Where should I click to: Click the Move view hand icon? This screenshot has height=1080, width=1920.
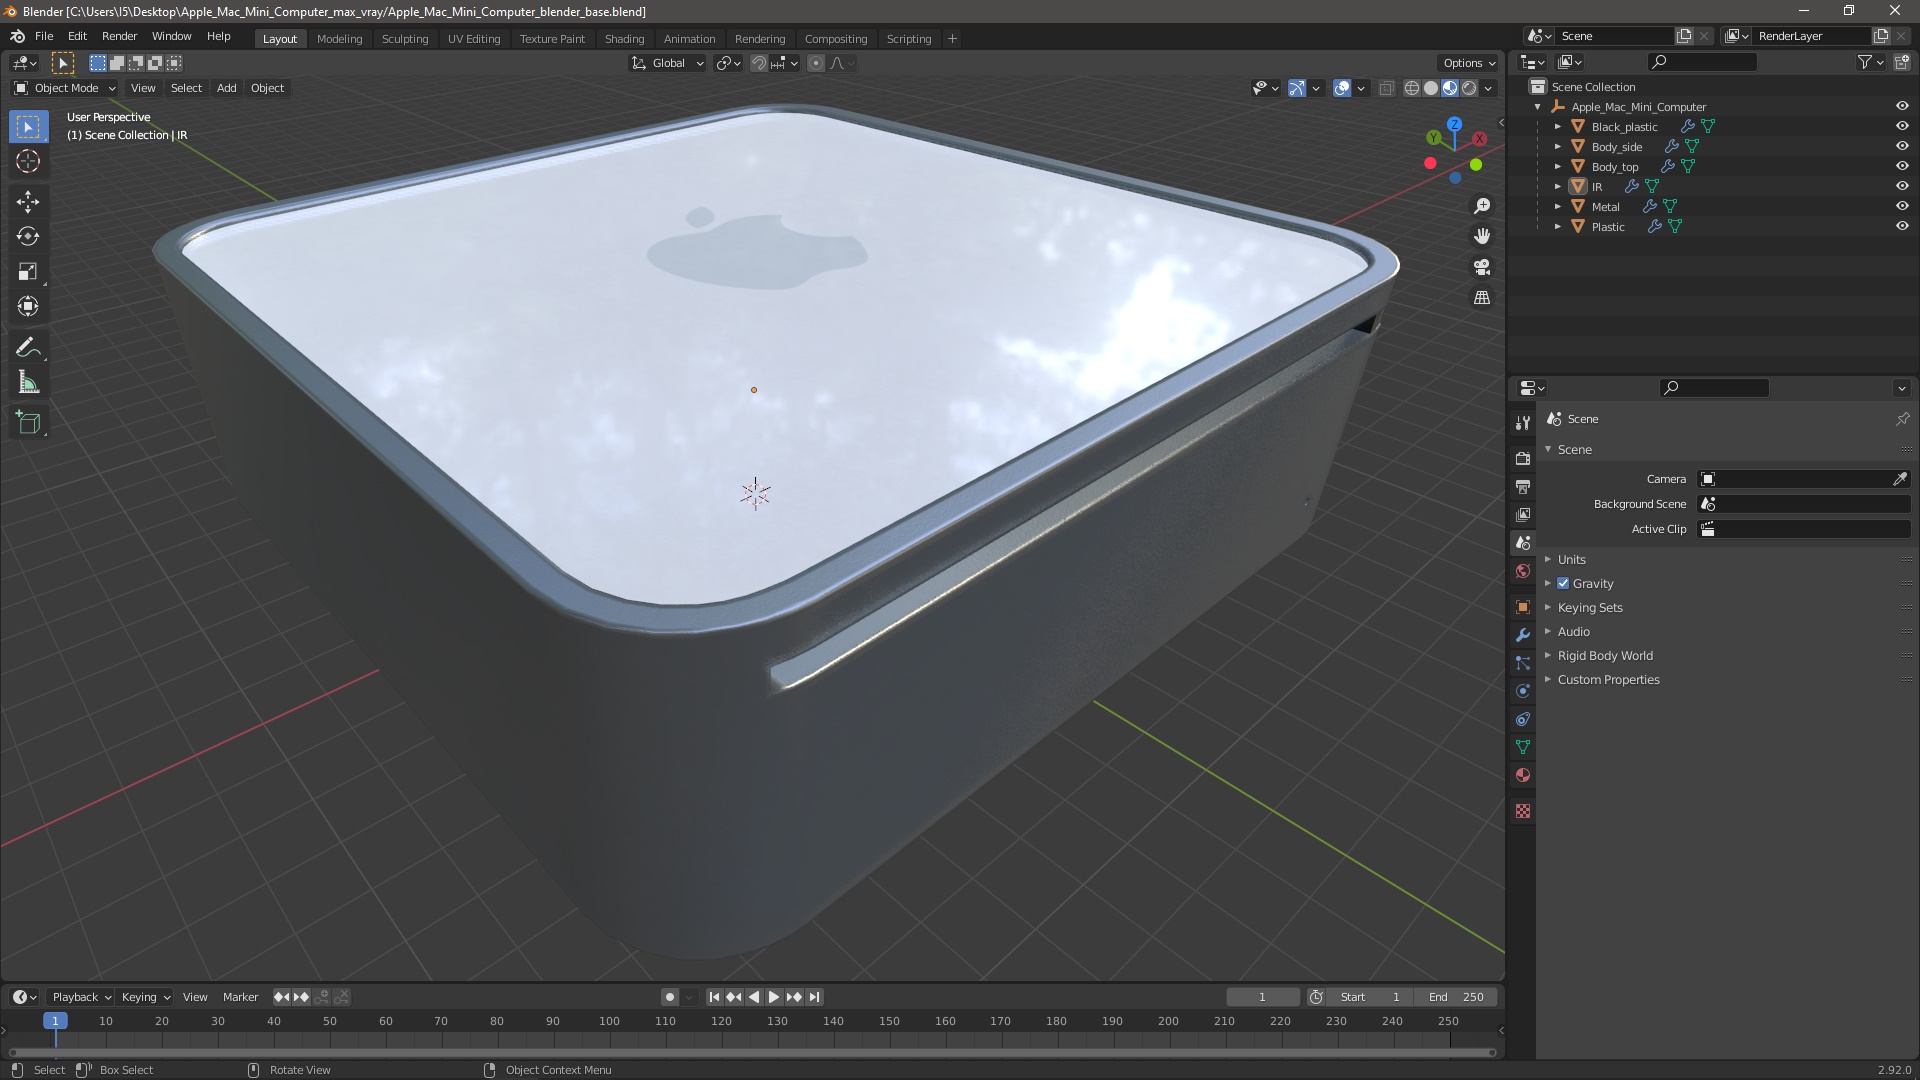click(1482, 236)
